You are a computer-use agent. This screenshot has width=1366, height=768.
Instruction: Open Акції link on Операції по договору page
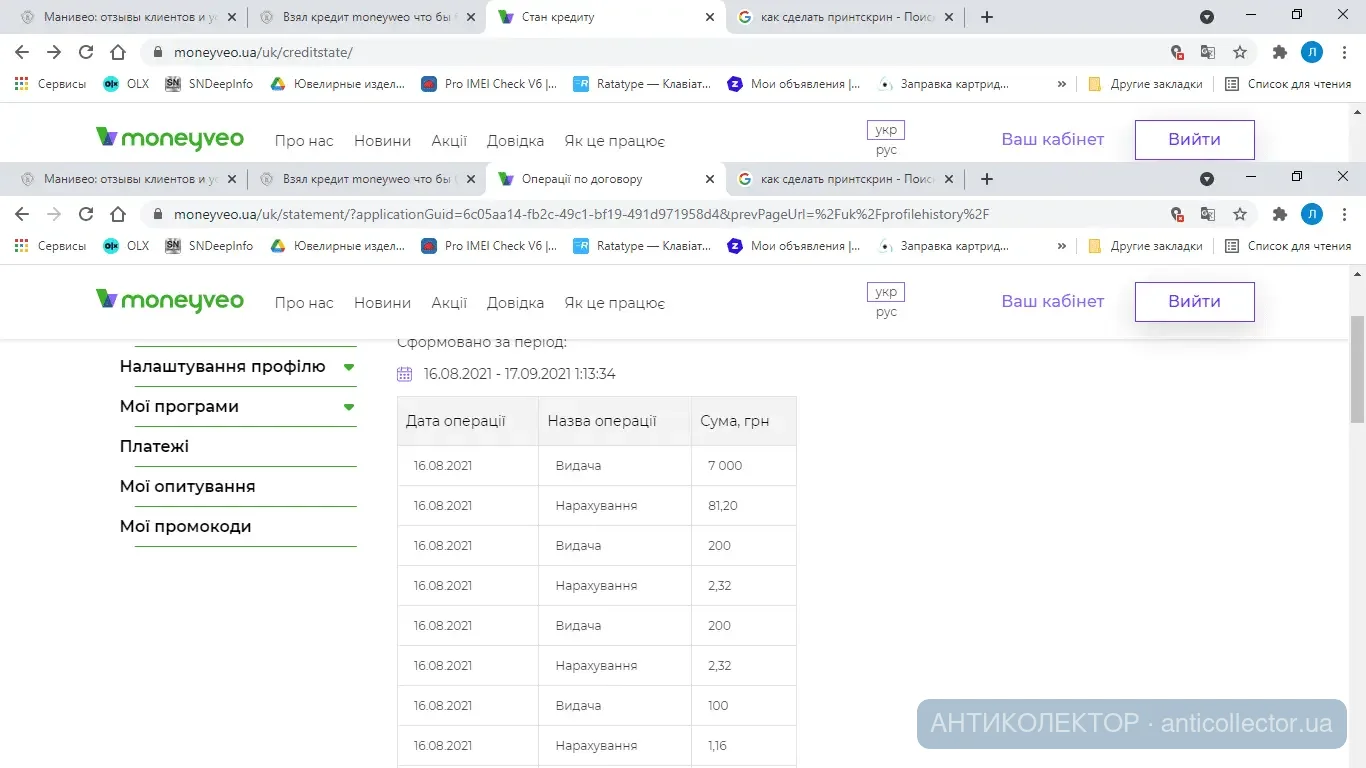(449, 302)
